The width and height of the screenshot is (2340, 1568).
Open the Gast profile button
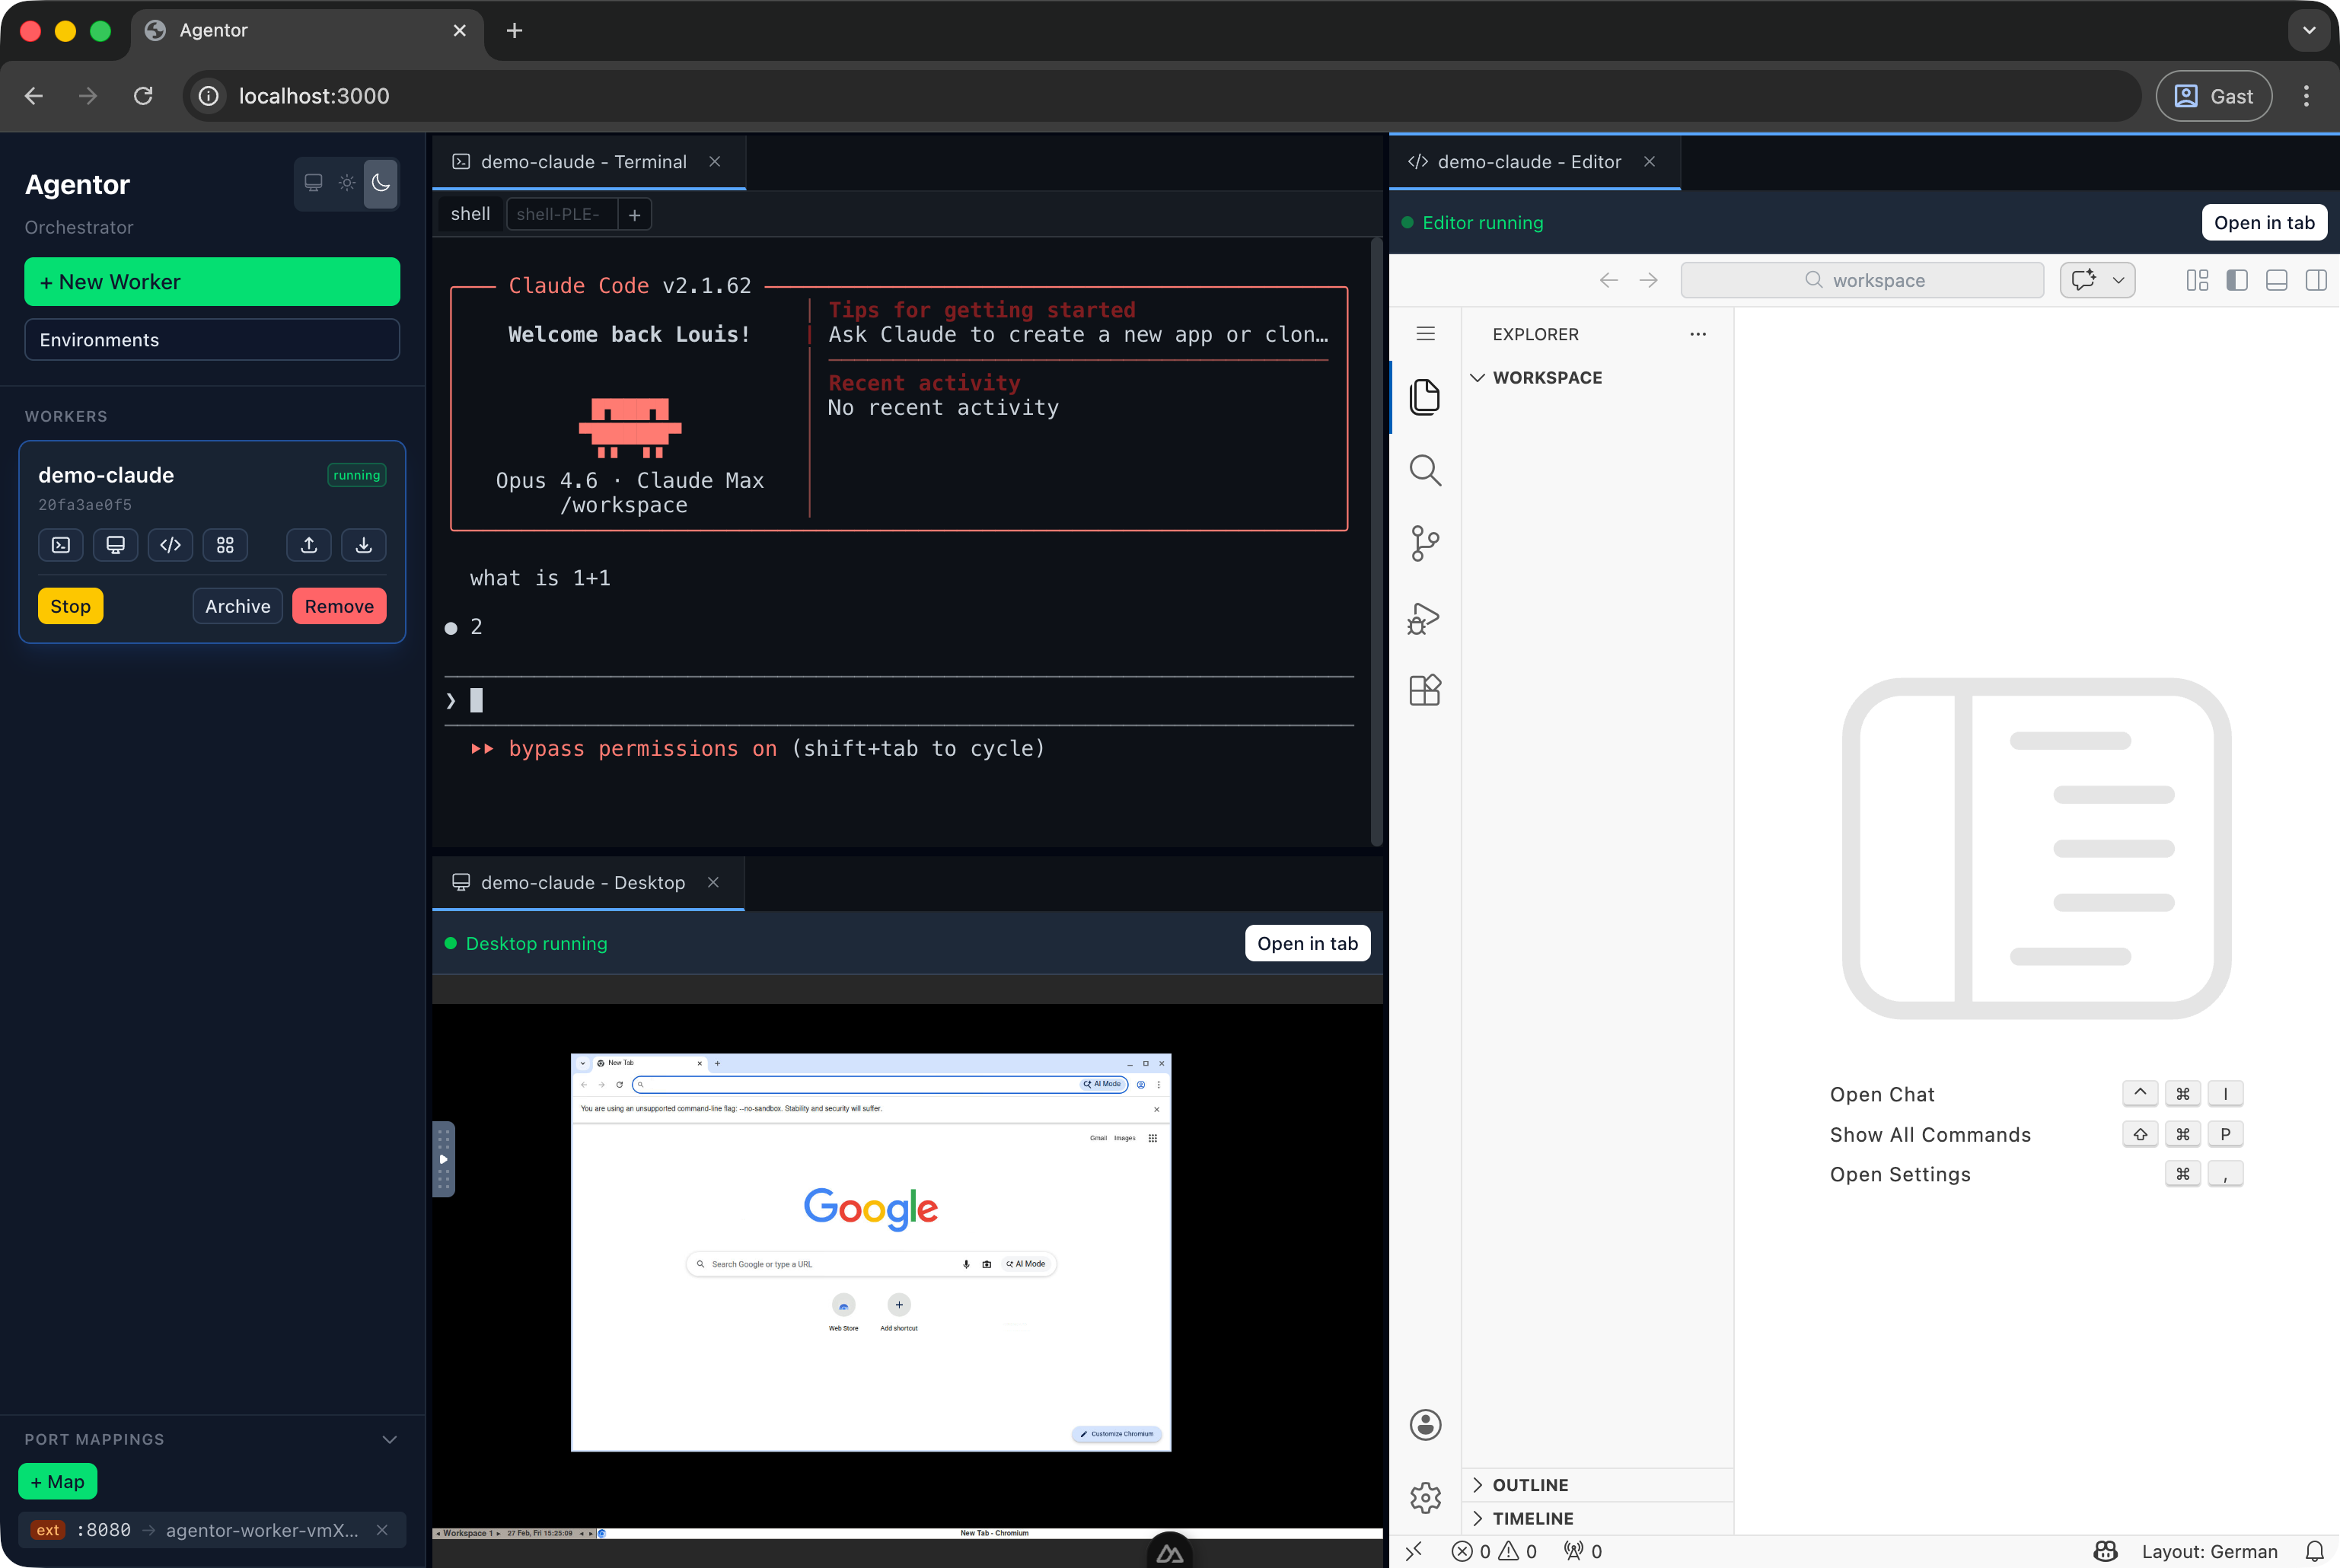coord(2214,96)
